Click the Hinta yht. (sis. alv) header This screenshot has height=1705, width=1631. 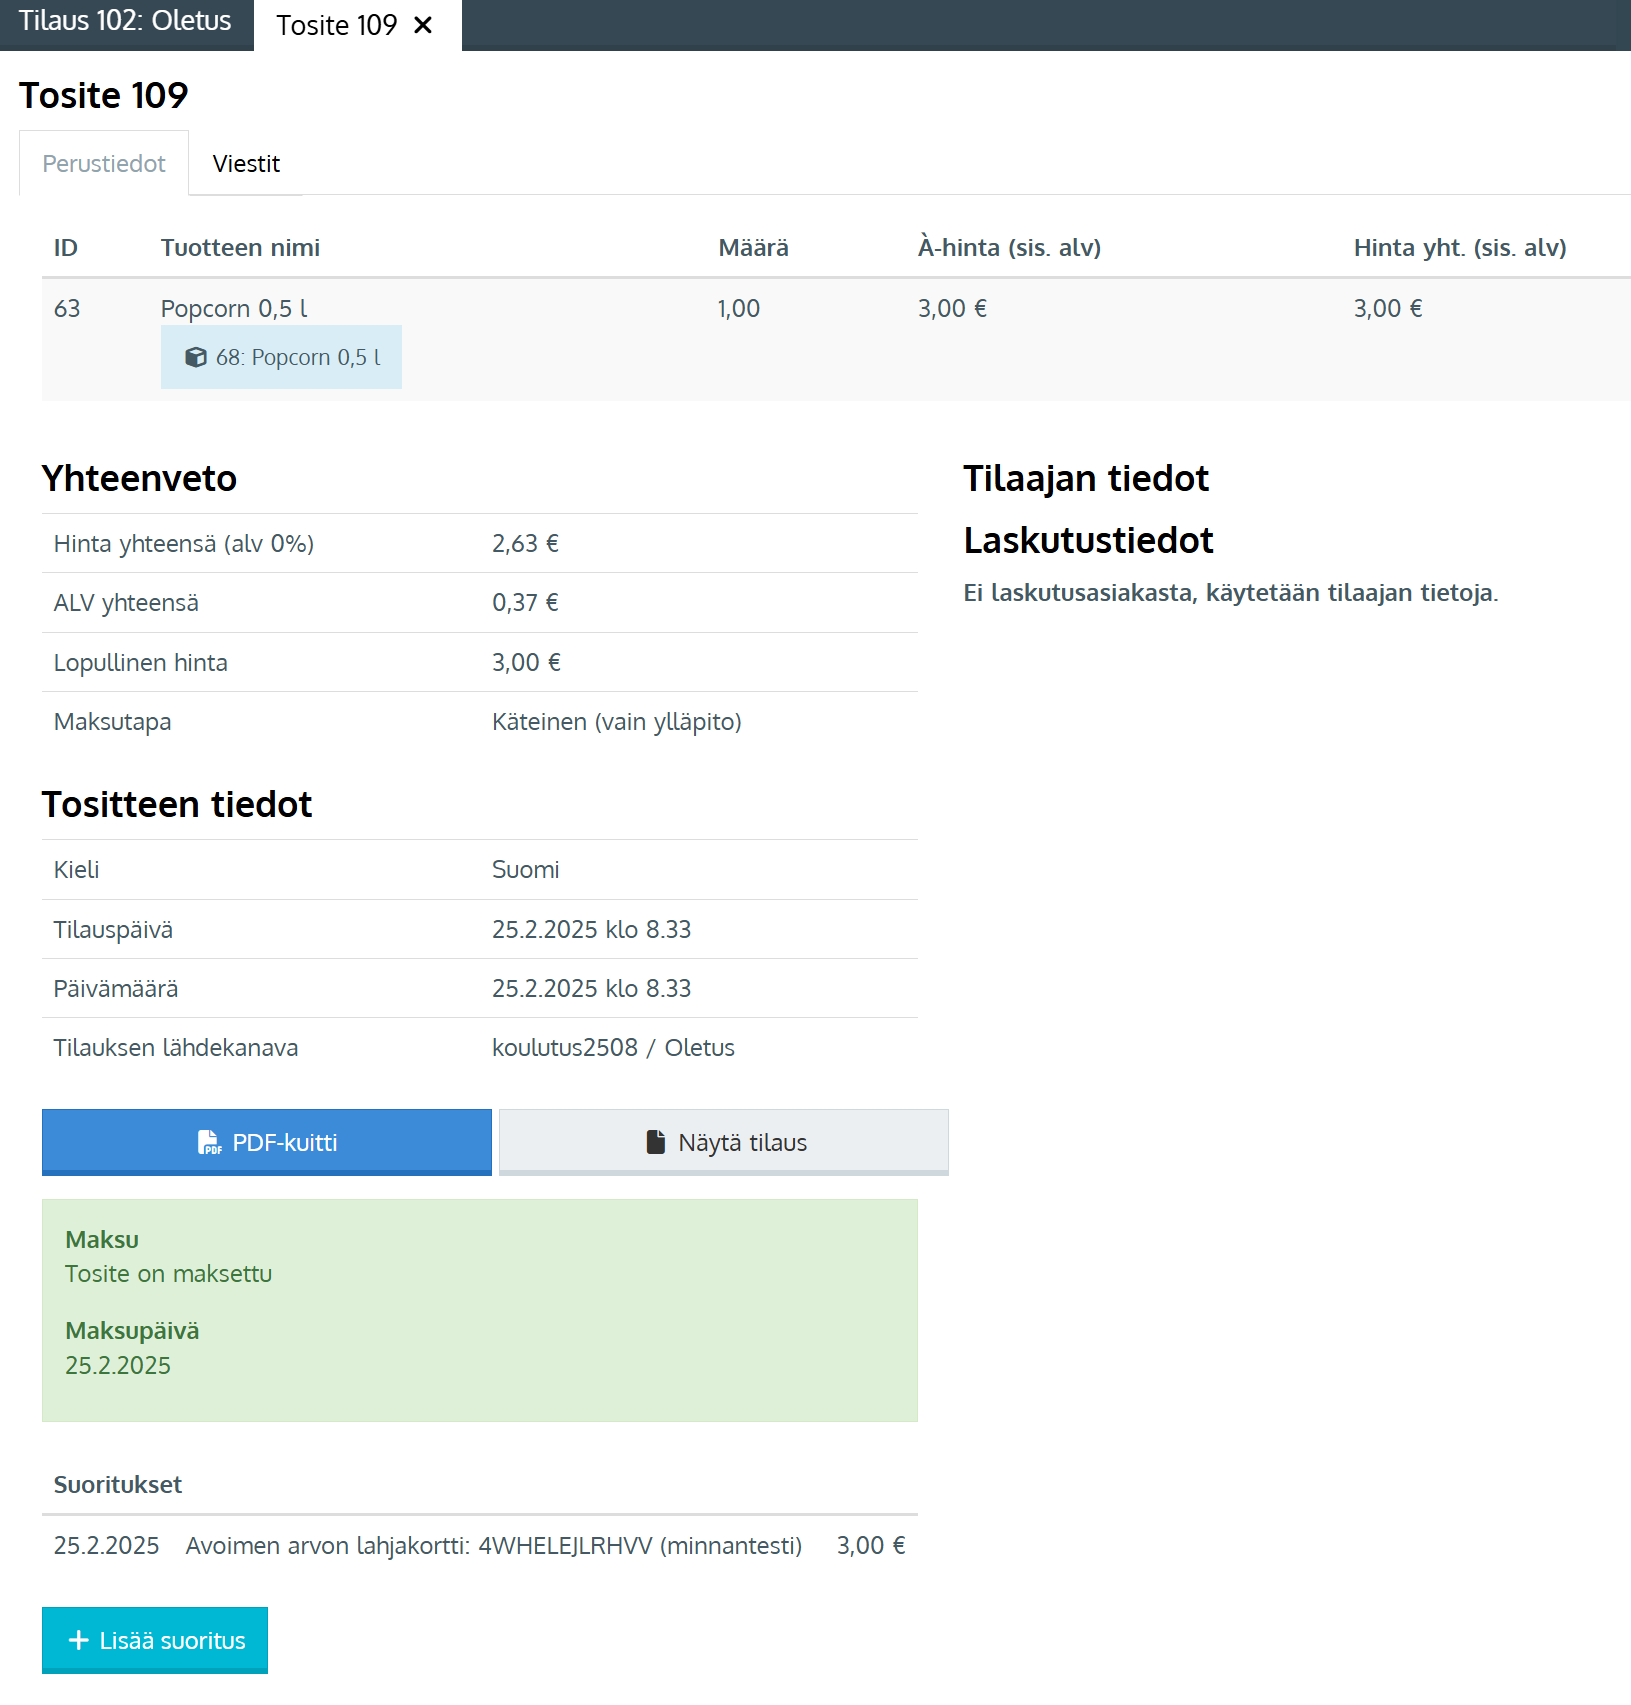(x=1460, y=247)
